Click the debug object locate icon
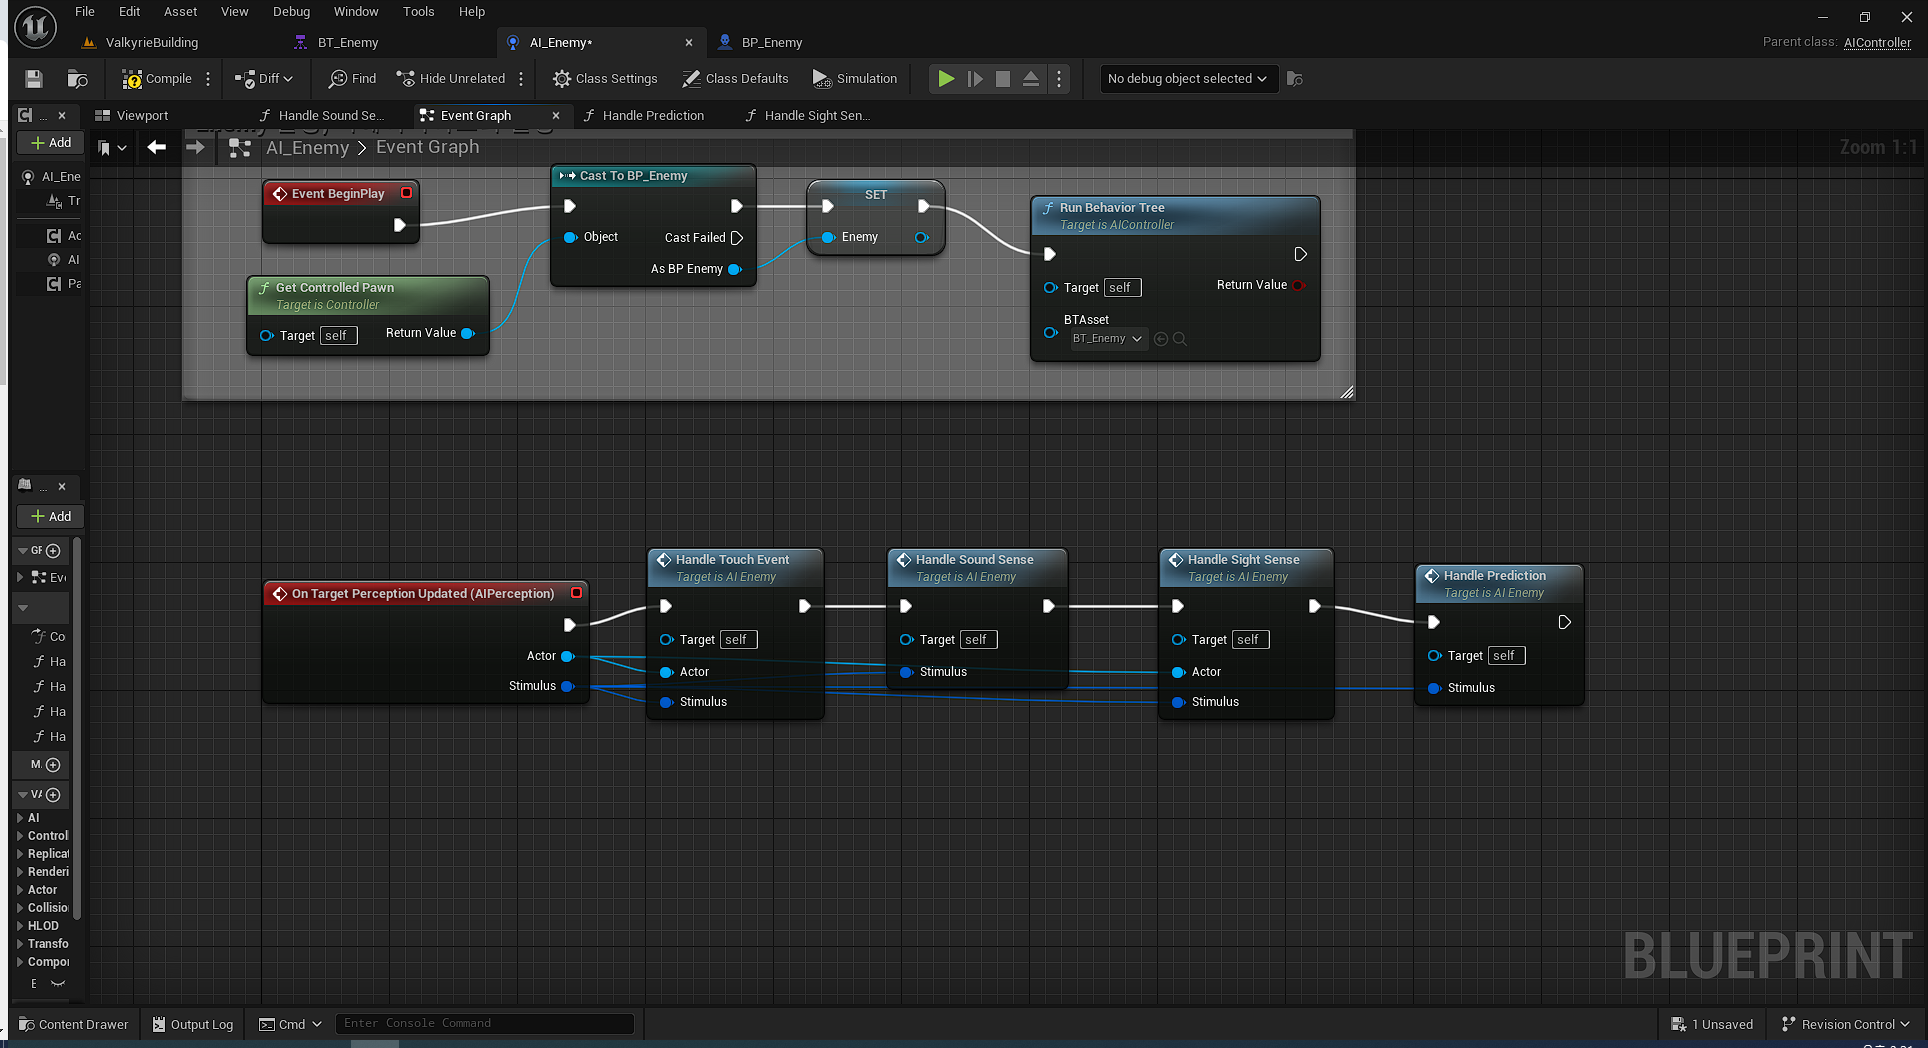The image size is (1928, 1048). (x=1295, y=79)
